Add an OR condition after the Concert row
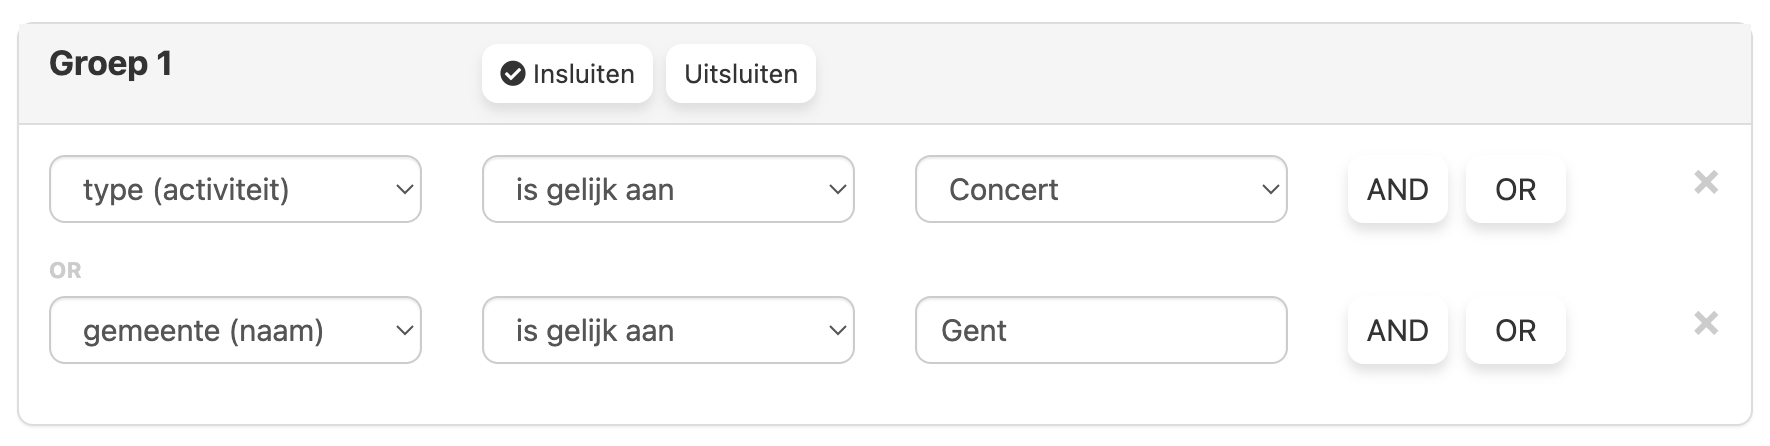This screenshot has height=446, width=1770. click(1516, 189)
